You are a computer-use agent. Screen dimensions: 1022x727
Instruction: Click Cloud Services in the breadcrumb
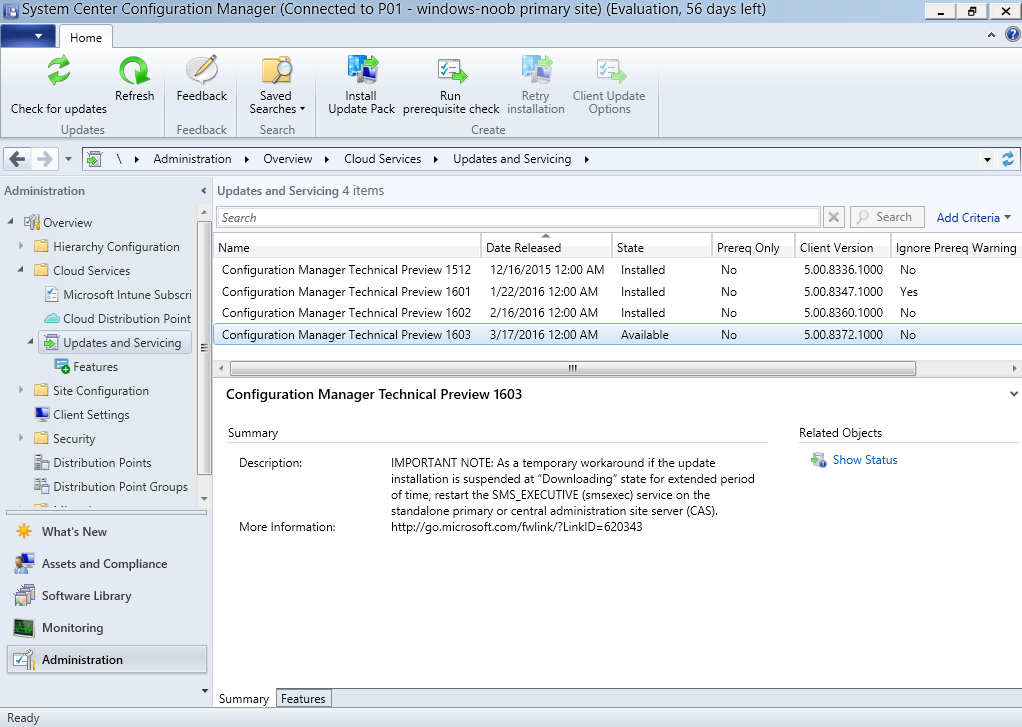(383, 159)
